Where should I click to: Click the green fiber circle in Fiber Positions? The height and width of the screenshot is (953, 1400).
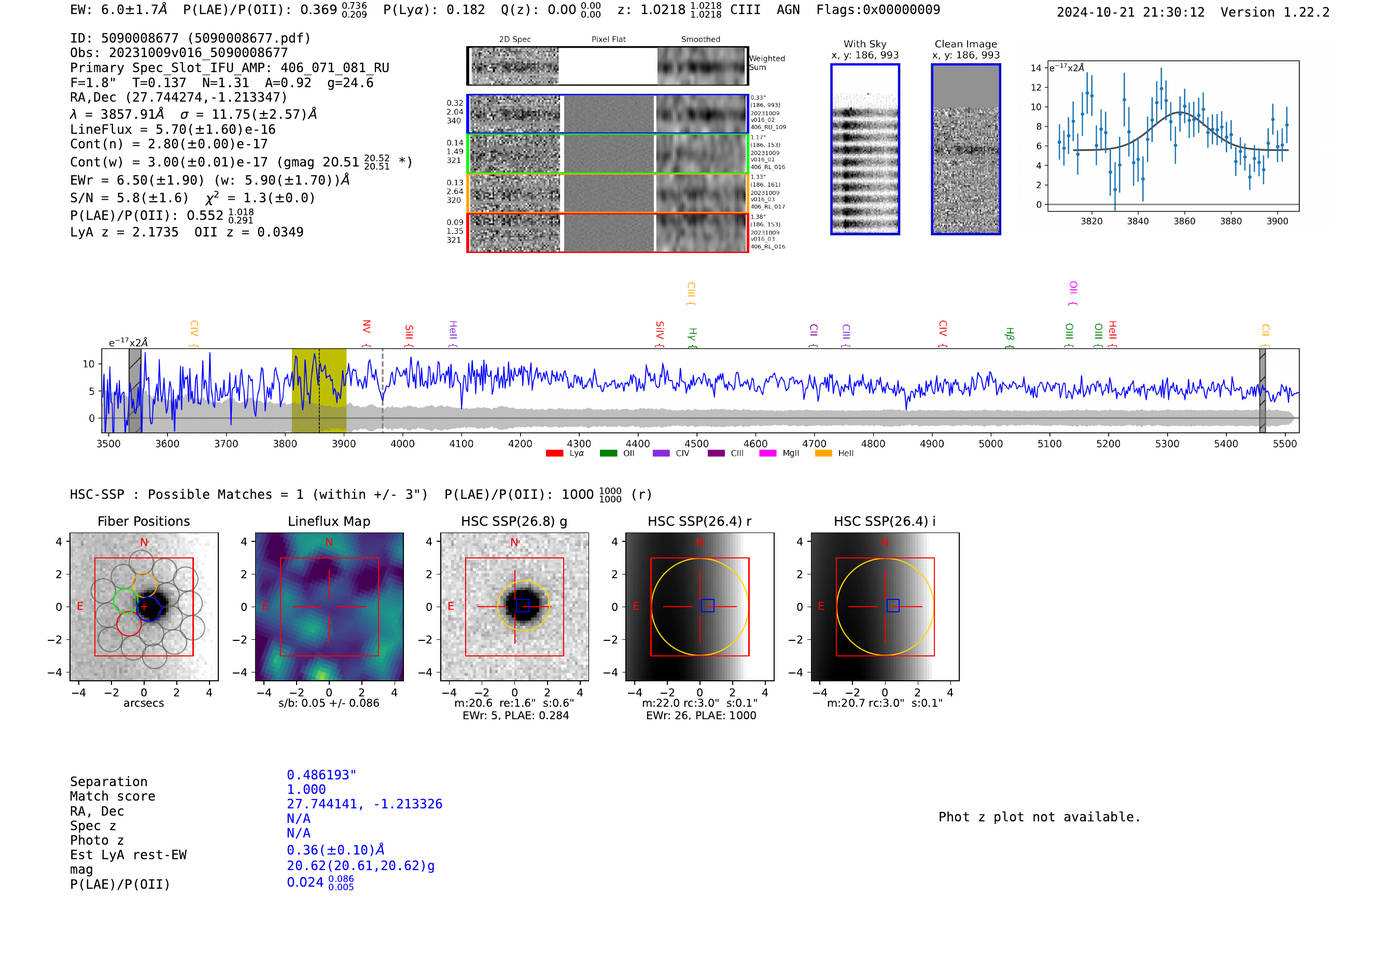click(x=125, y=601)
